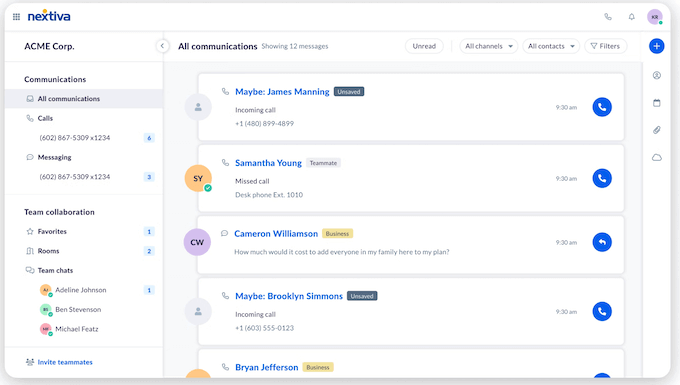
Task: Click the Unsaved tag on James Manning
Action: point(349,92)
